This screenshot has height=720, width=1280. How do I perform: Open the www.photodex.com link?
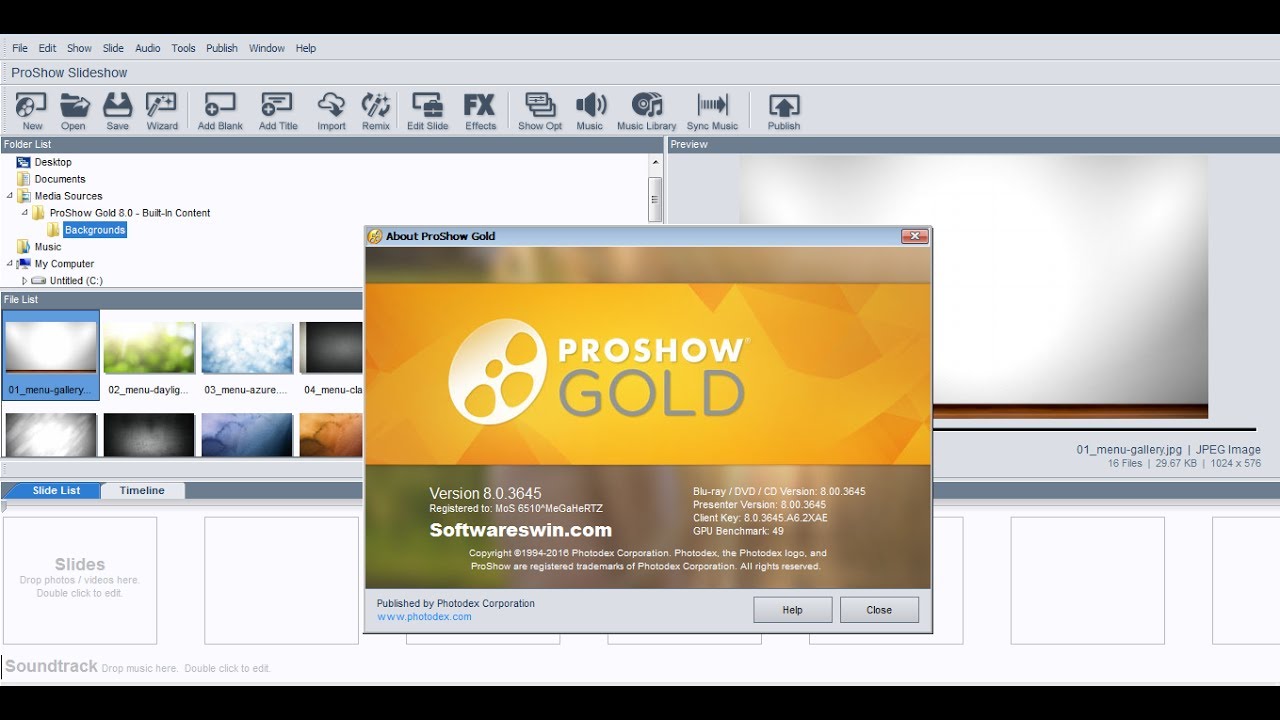[424, 617]
